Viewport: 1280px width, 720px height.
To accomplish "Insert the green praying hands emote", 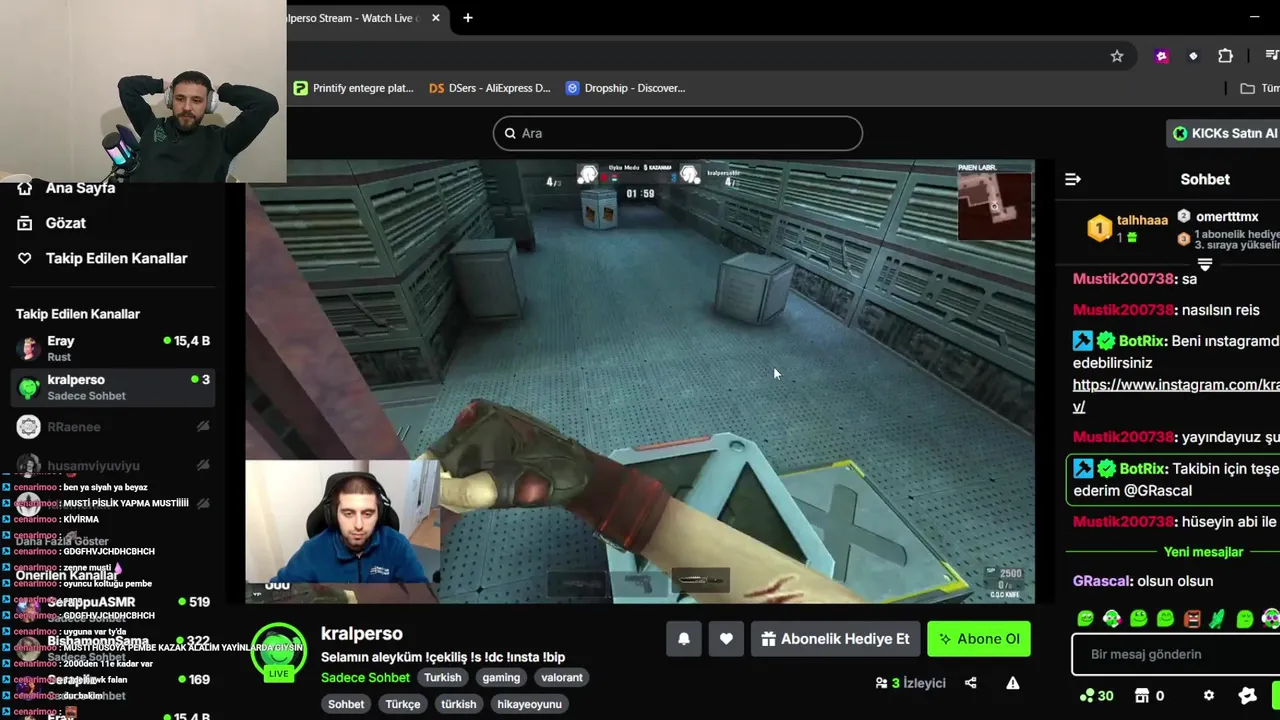I will point(1218,619).
